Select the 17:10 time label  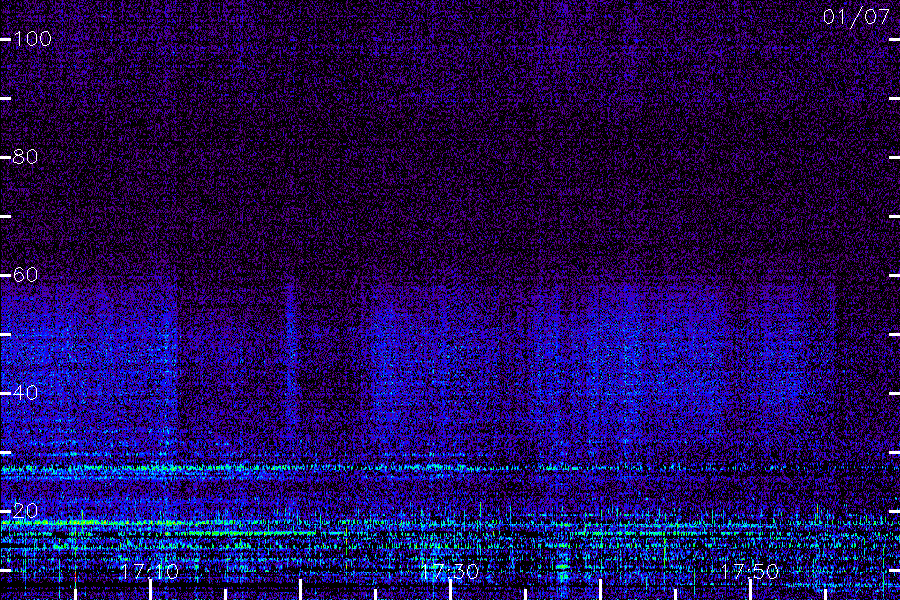[x=149, y=572]
